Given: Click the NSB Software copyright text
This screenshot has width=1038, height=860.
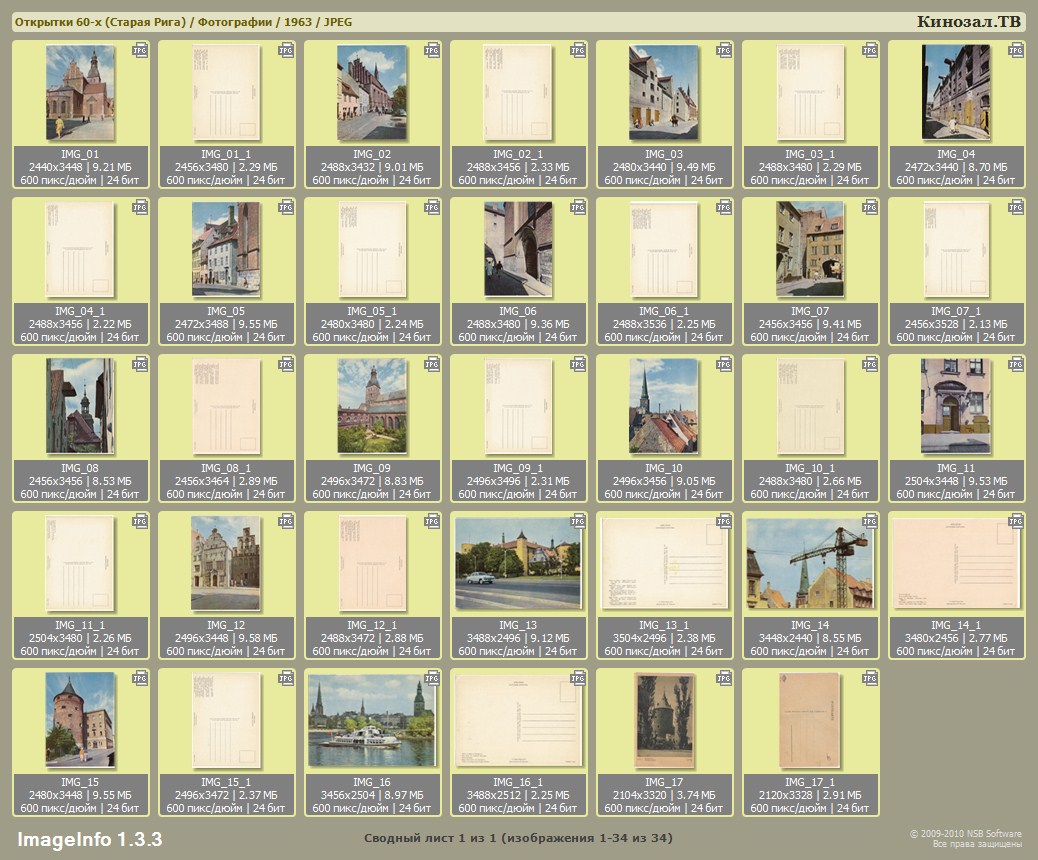Looking at the screenshot, I should point(965,838).
